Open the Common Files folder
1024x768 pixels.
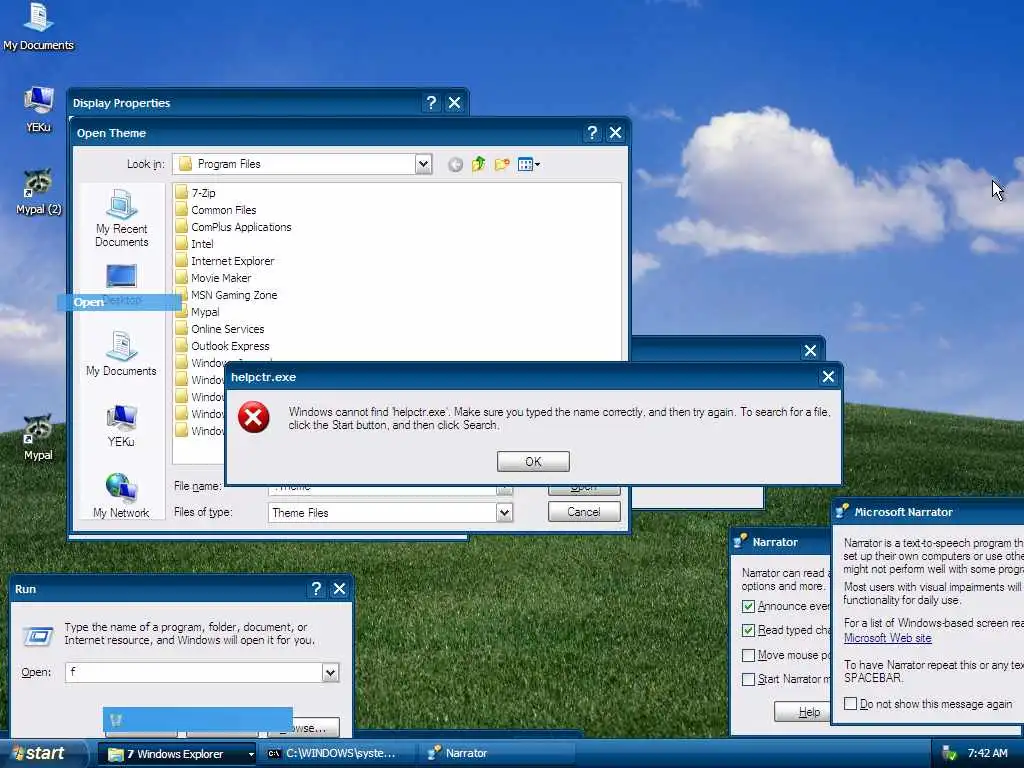[216, 210]
